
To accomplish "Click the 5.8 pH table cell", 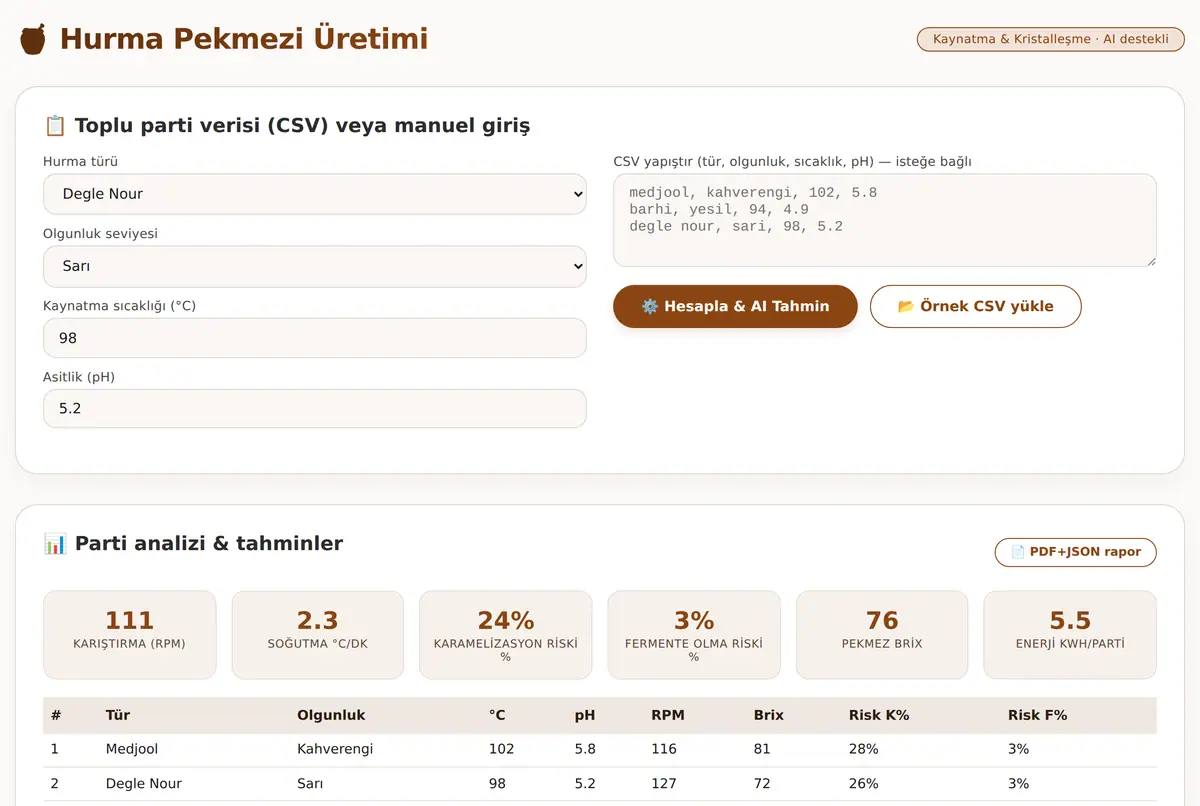I will tap(585, 749).
